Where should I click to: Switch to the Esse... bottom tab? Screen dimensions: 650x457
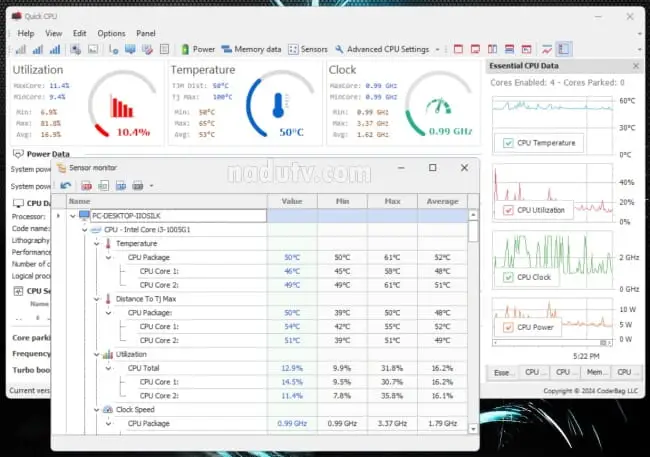[502, 372]
